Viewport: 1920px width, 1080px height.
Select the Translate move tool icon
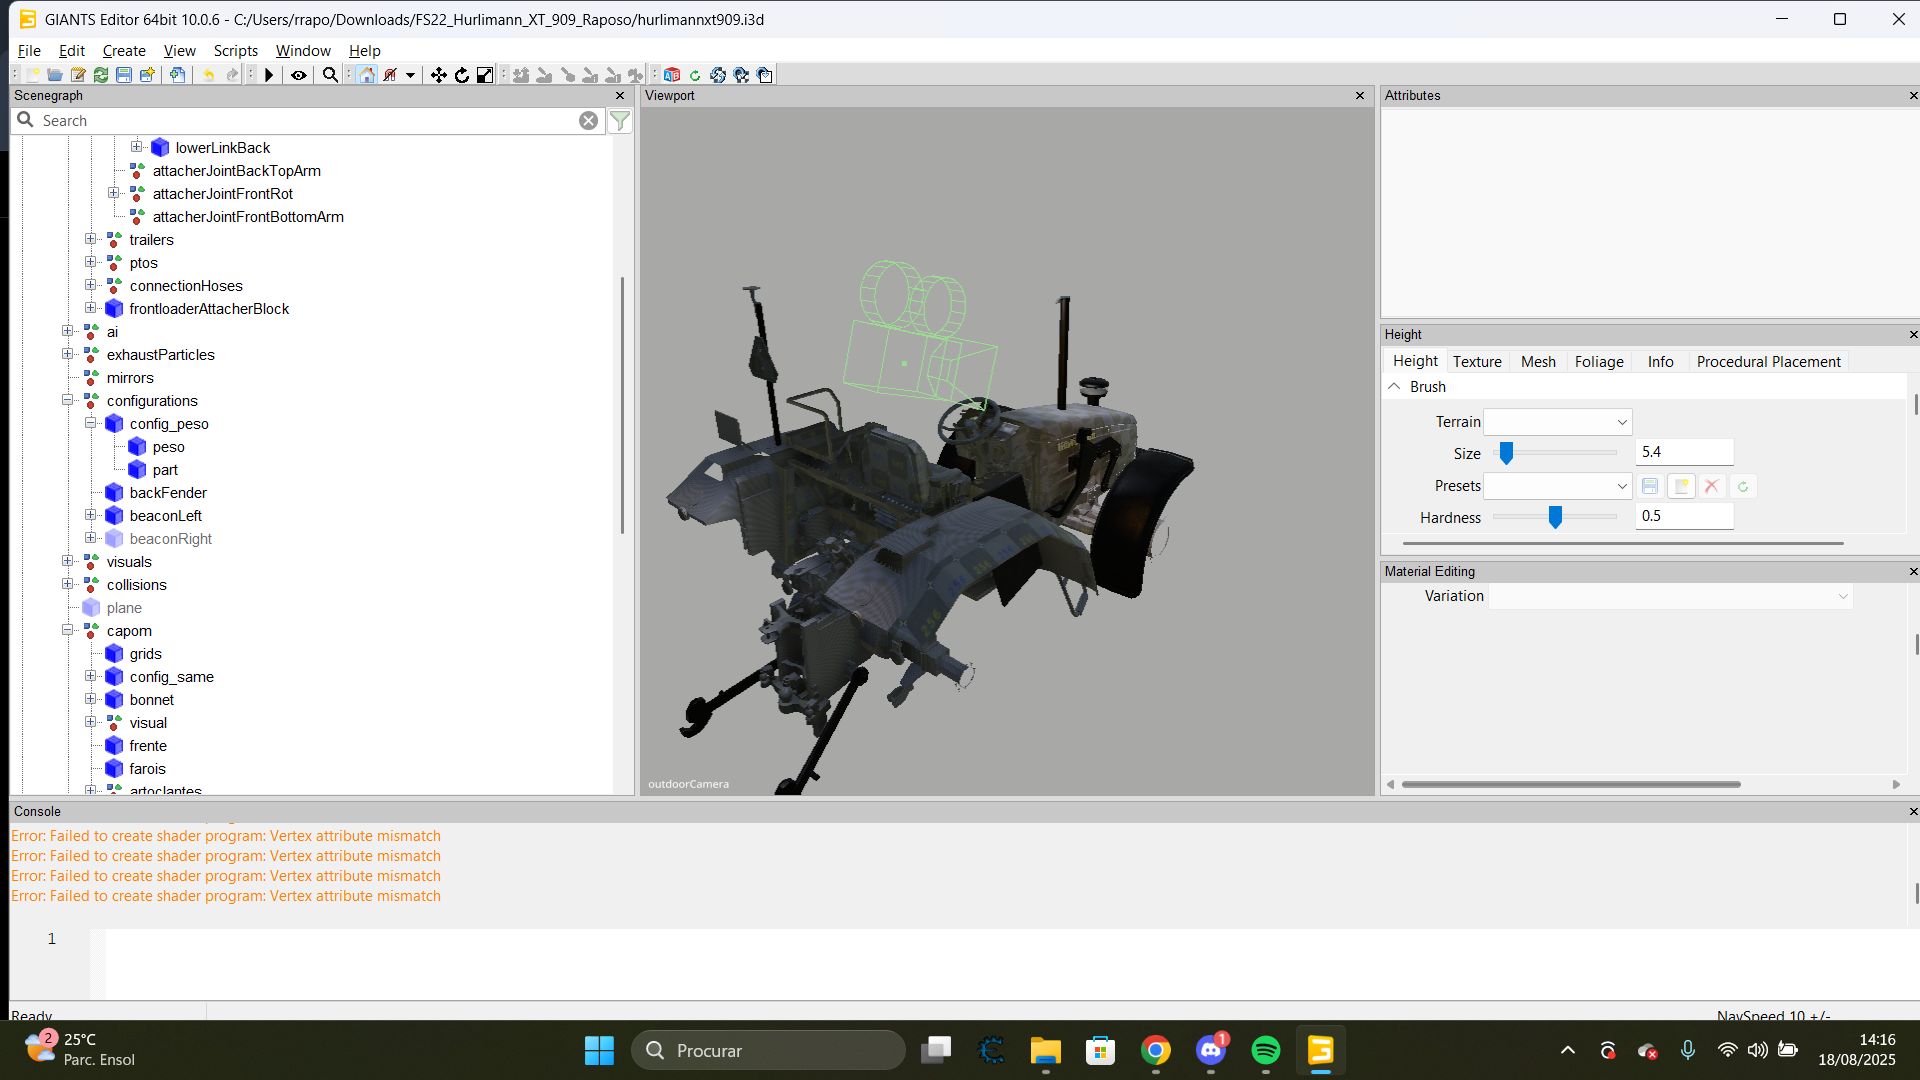(438, 75)
